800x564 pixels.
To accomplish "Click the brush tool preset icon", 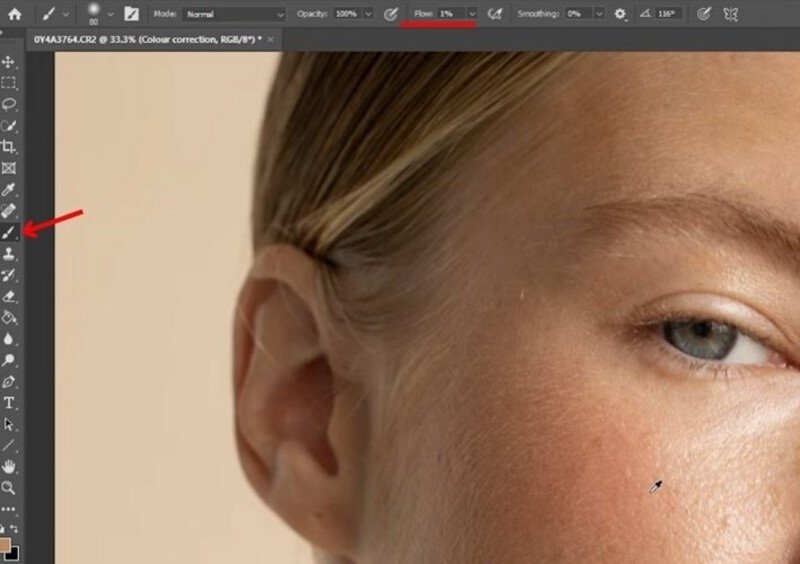I will click(x=48, y=14).
